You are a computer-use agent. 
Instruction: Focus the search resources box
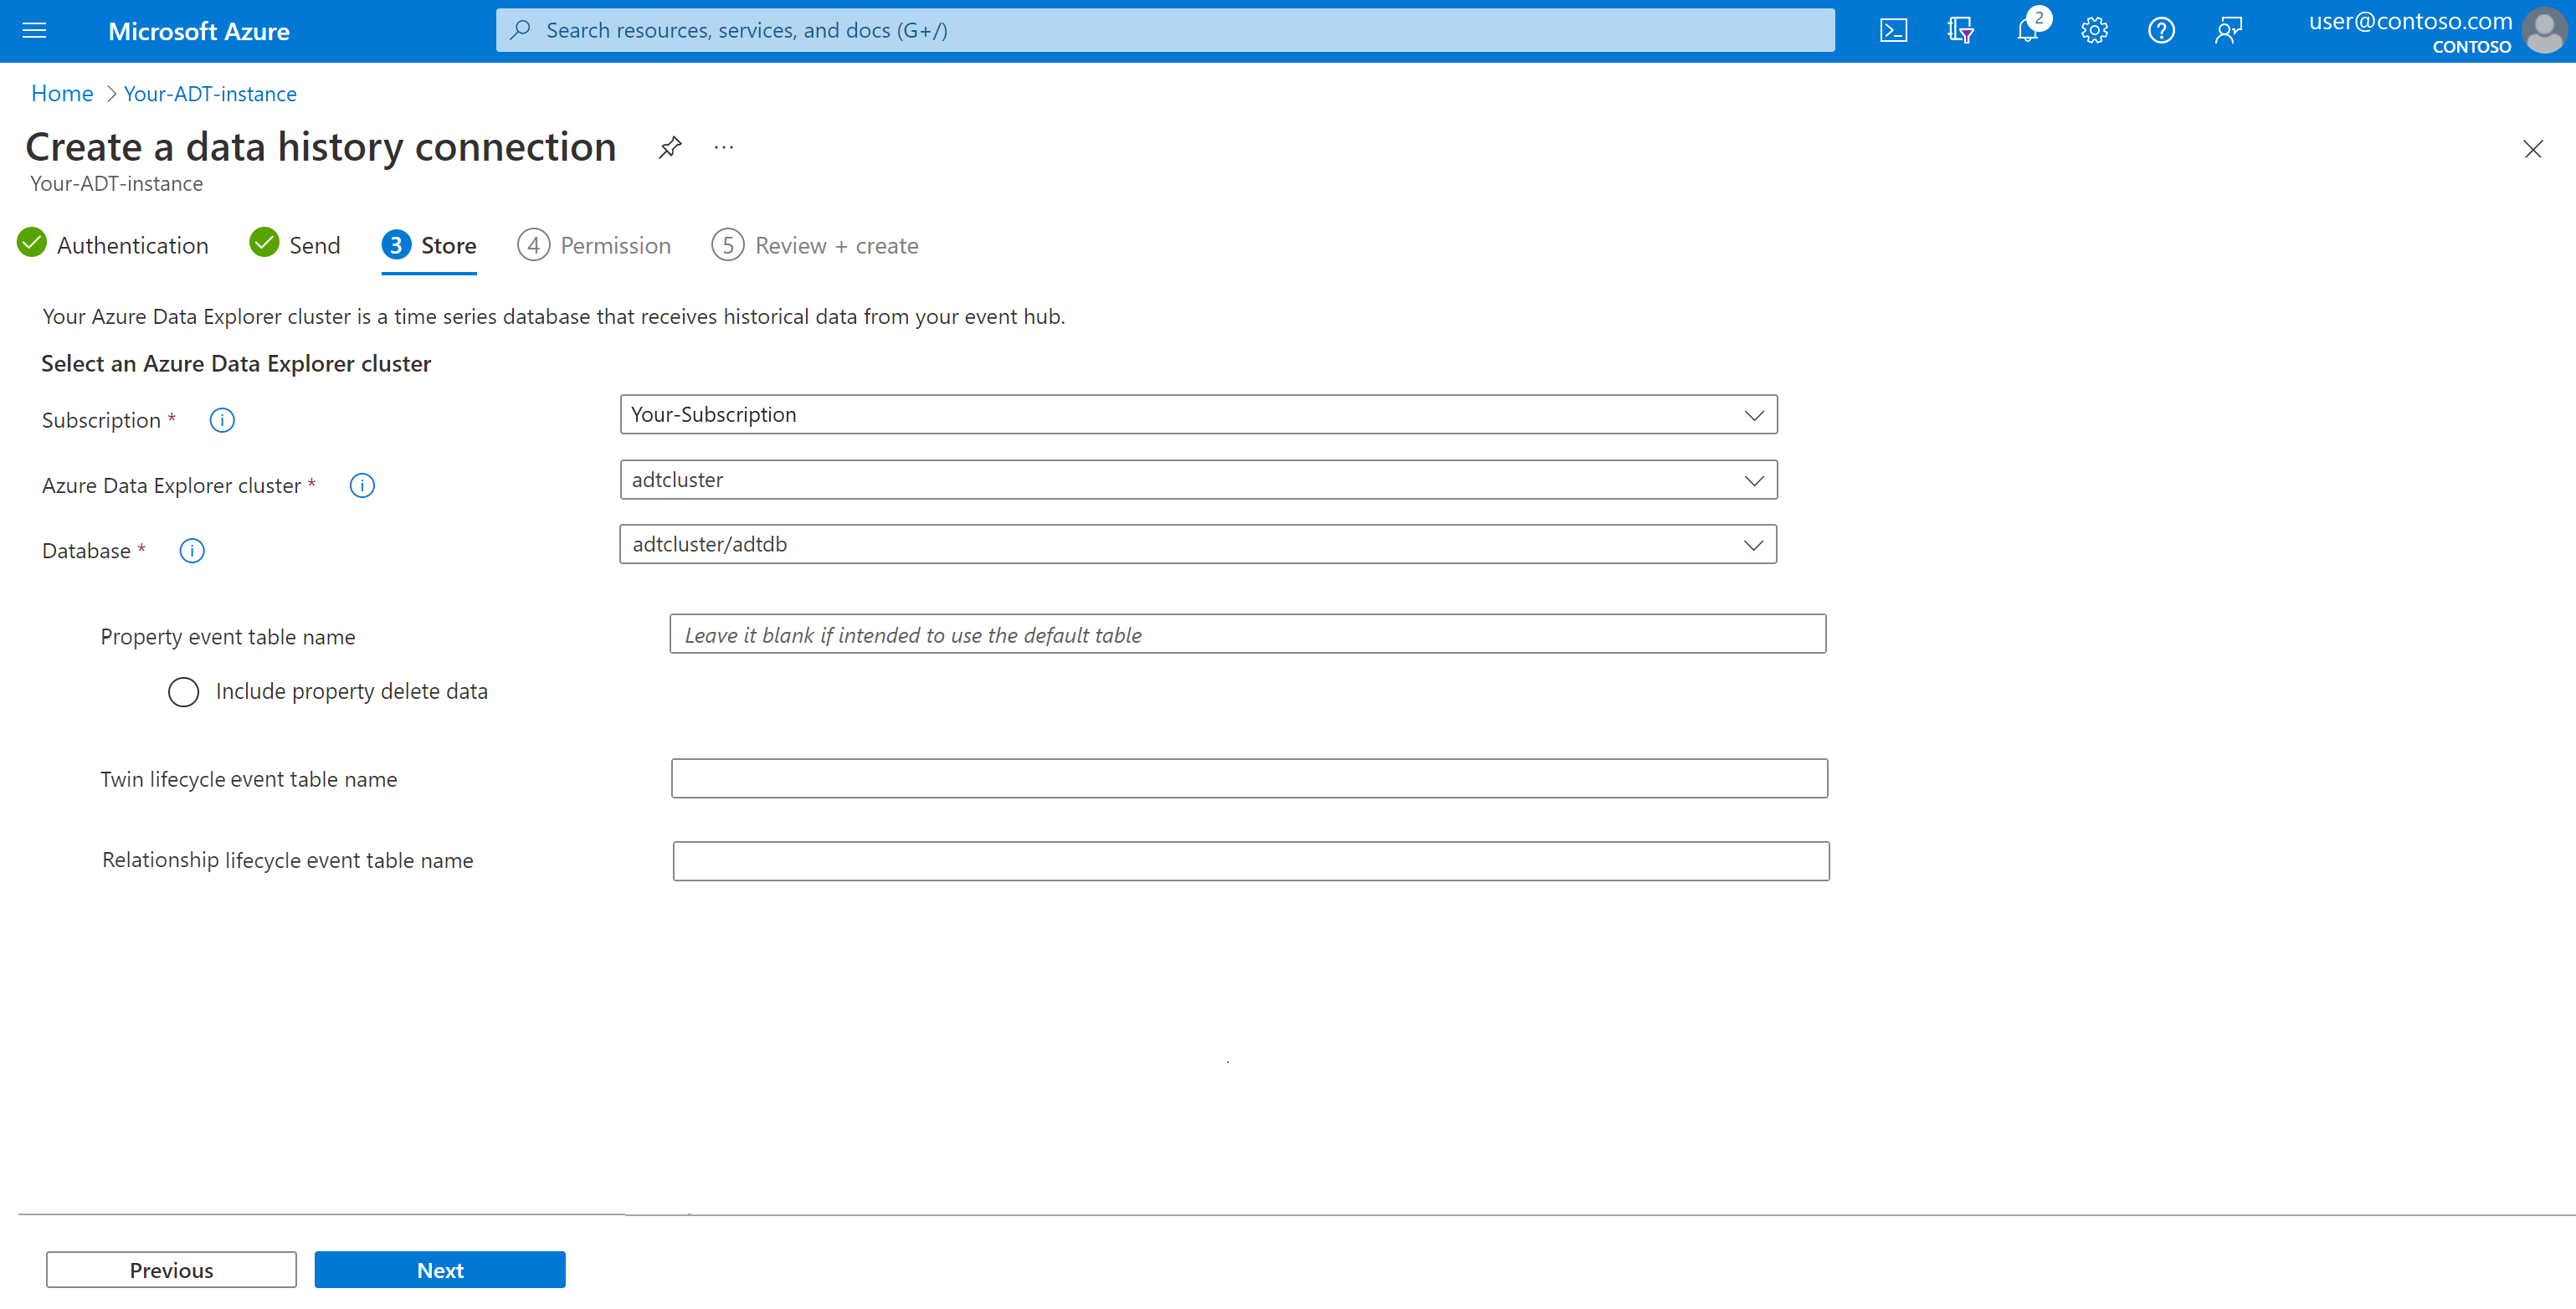pos(1165,30)
